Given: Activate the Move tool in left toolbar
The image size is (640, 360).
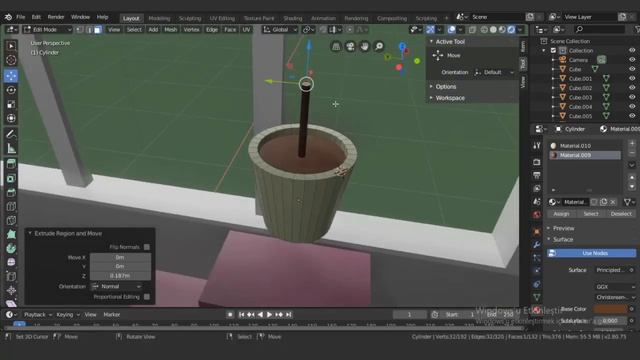Looking at the screenshot, I should click(x=11, y=76).
